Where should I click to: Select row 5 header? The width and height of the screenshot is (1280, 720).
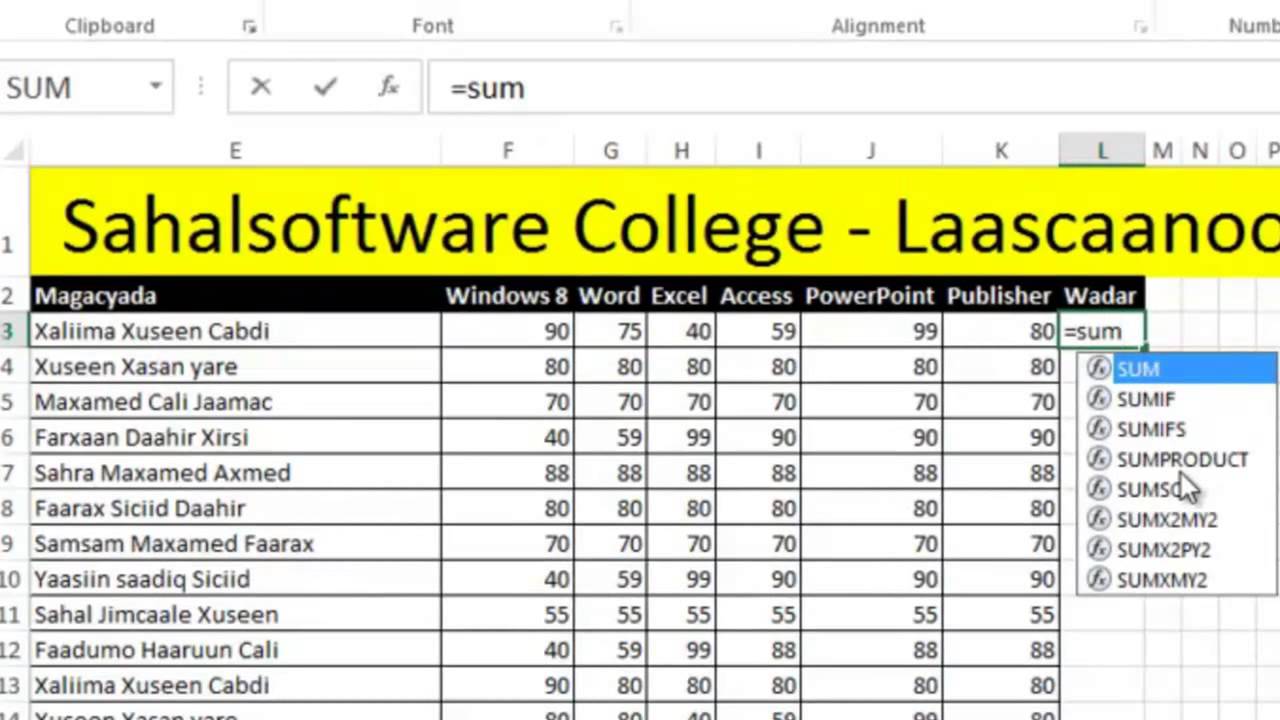tap(12, 402)
